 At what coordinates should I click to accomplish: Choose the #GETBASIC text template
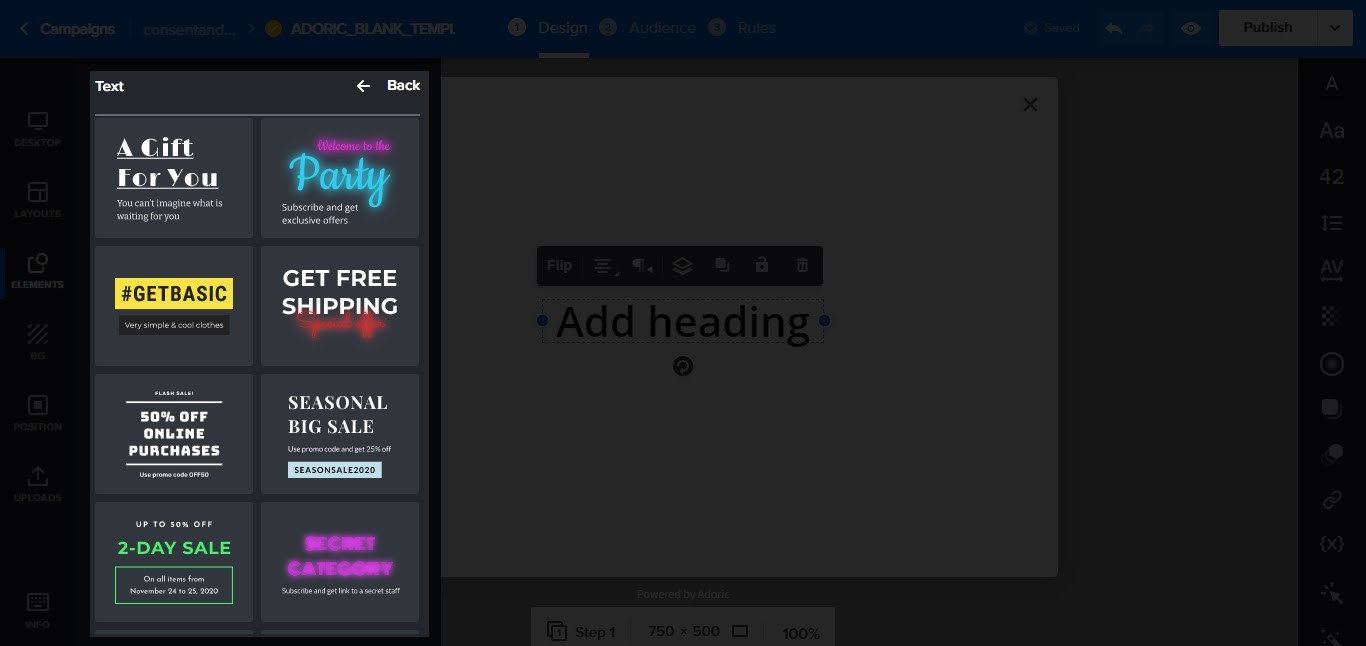174,306
